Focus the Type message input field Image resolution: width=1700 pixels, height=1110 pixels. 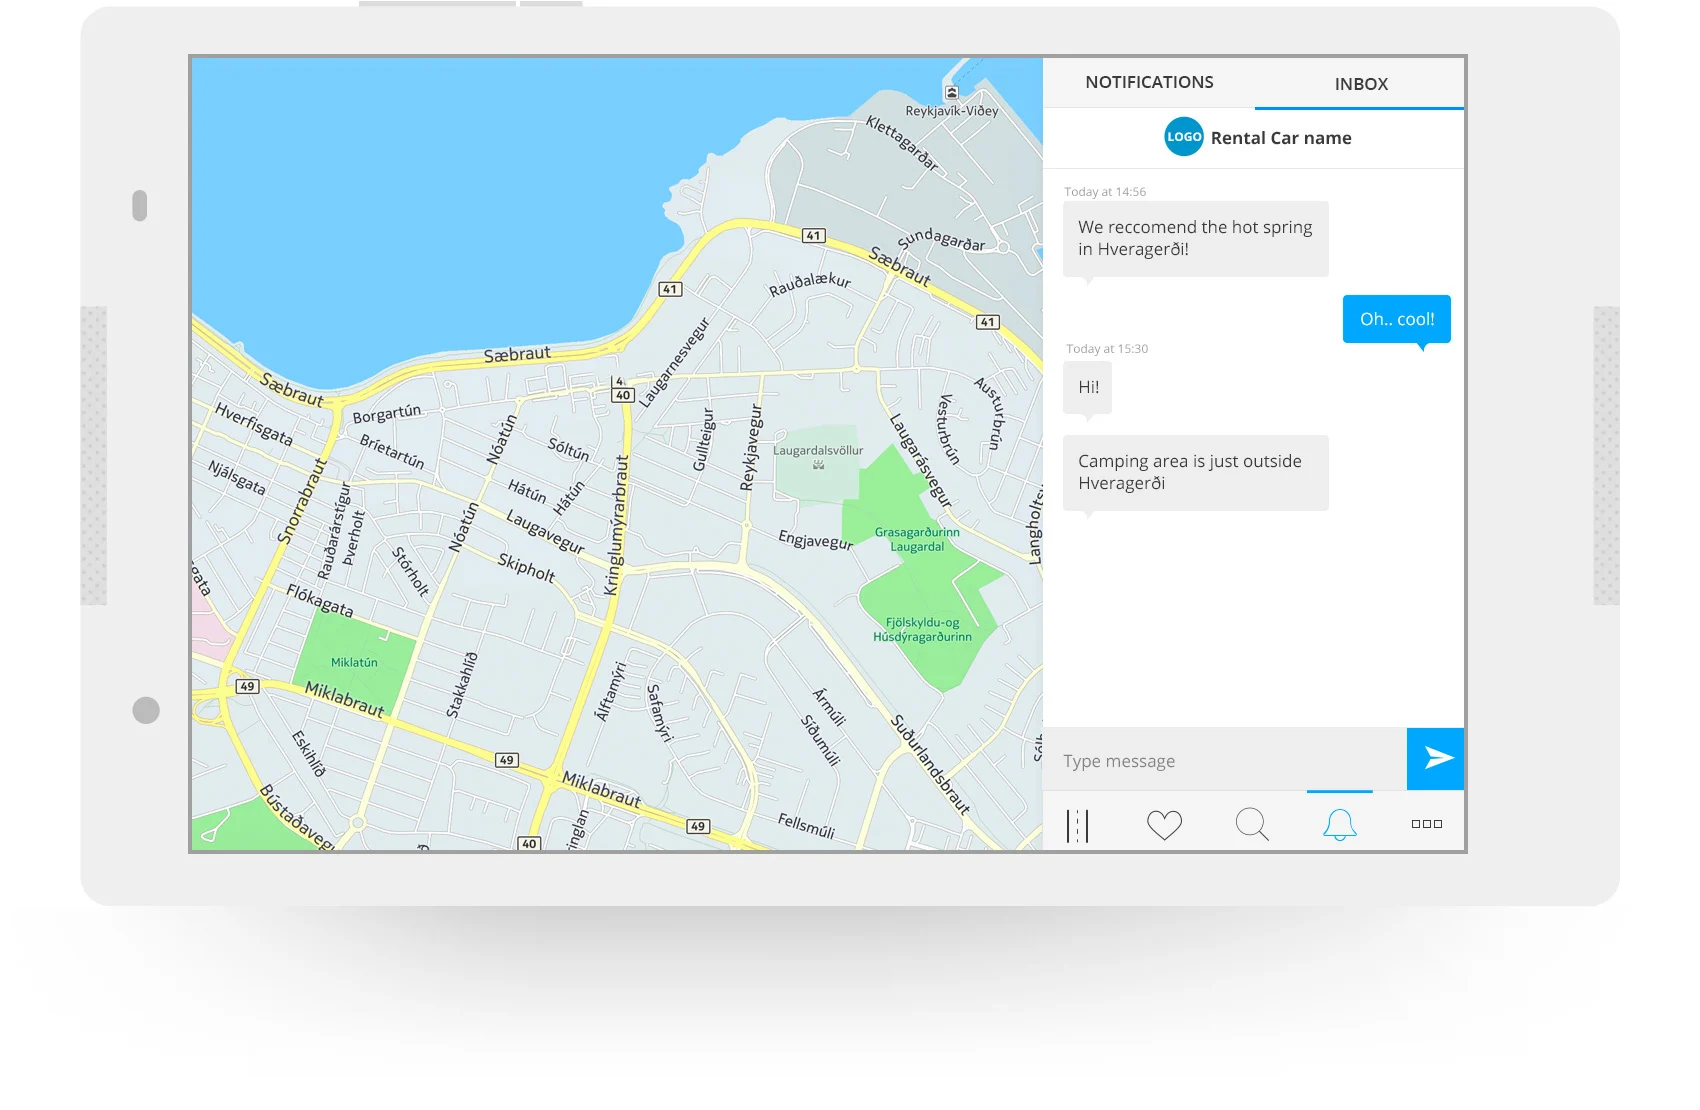click(1225, 760)
